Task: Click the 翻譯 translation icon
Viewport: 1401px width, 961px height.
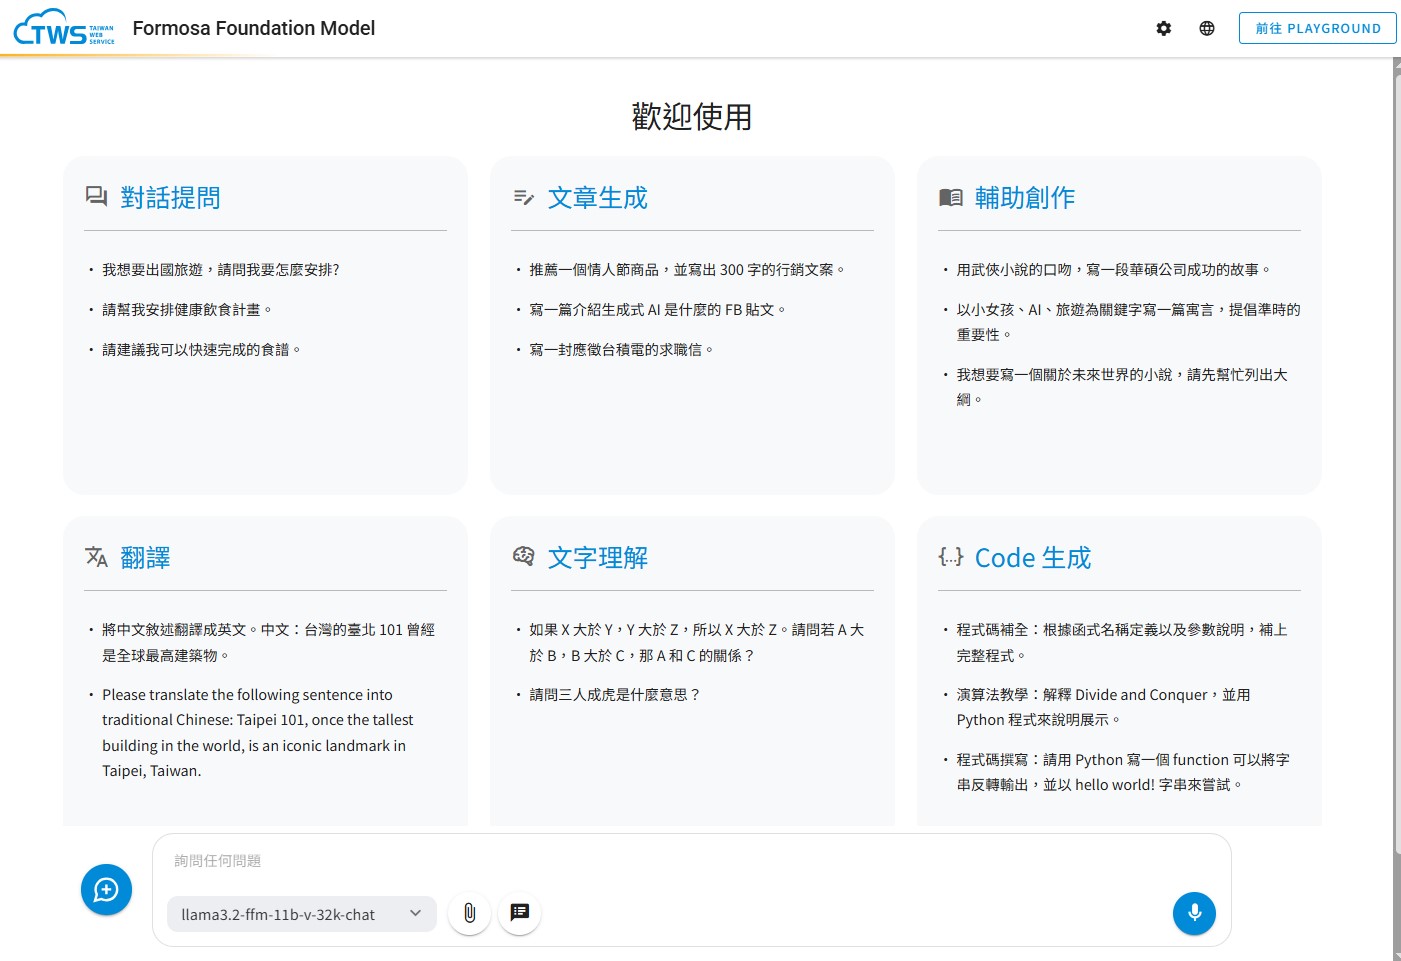Action: point(96,557)
